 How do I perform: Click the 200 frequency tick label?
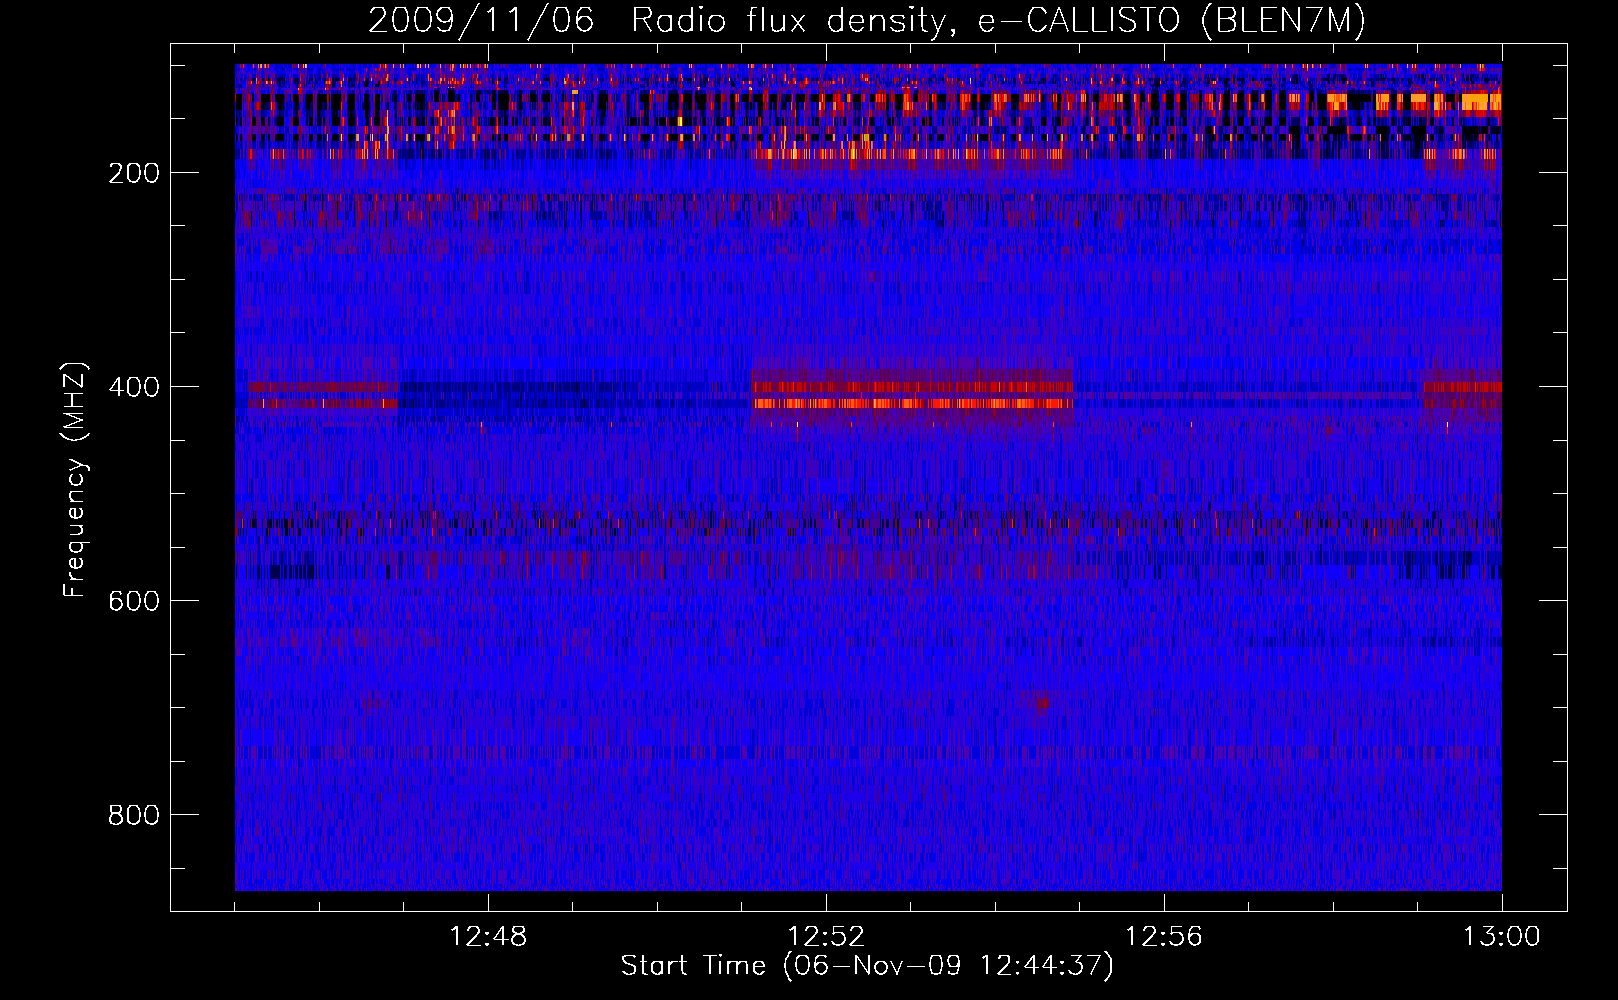(x=134, y=173)
